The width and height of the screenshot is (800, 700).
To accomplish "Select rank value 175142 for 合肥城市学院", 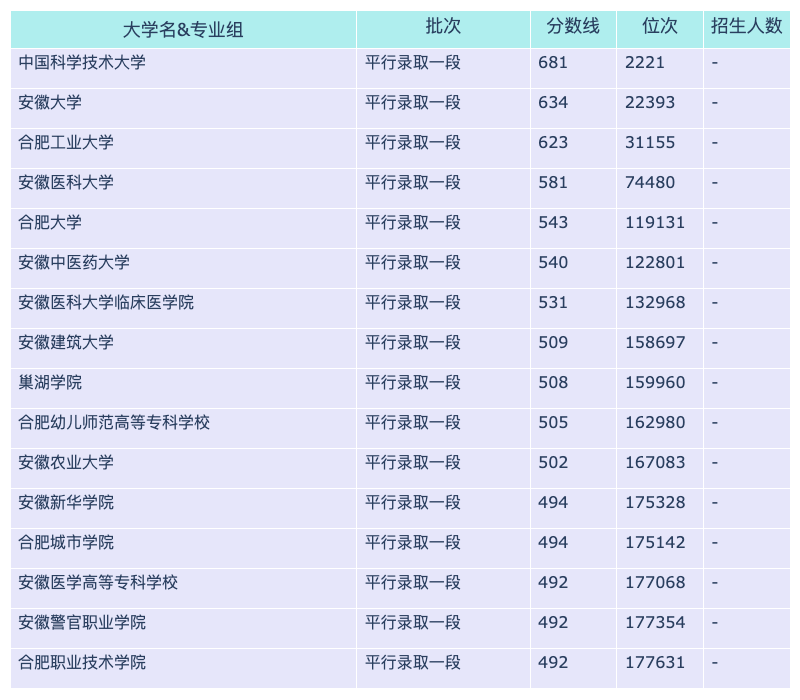I will coord(655,542).
